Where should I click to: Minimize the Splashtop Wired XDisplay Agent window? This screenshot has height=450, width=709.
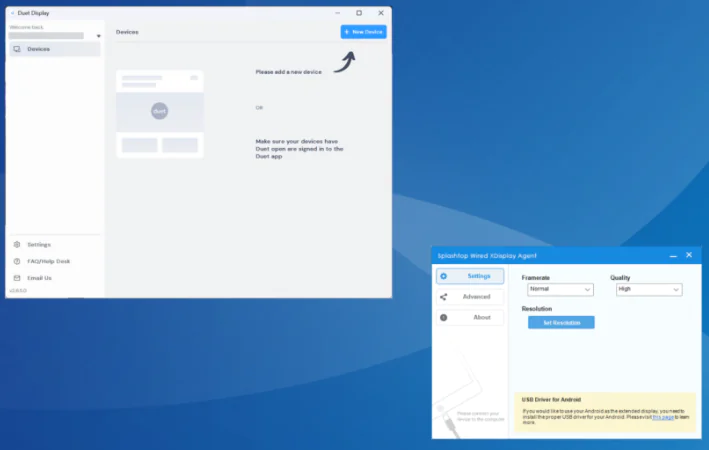coord(673,256)
